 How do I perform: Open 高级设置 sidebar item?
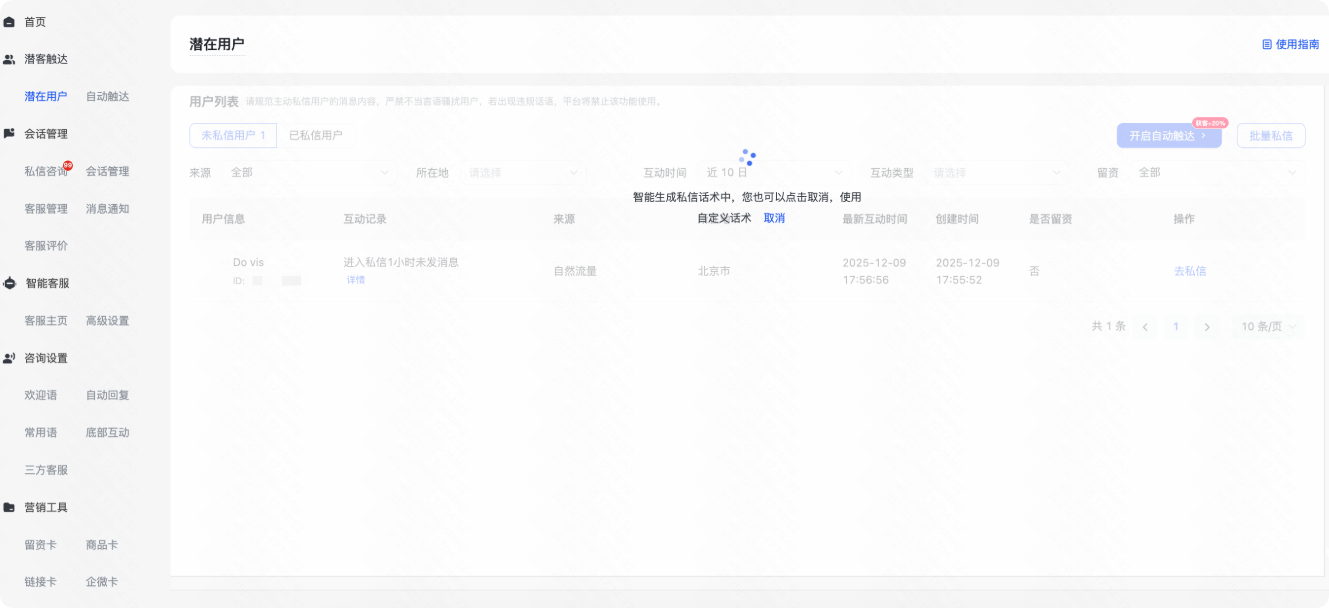point(107,321)
